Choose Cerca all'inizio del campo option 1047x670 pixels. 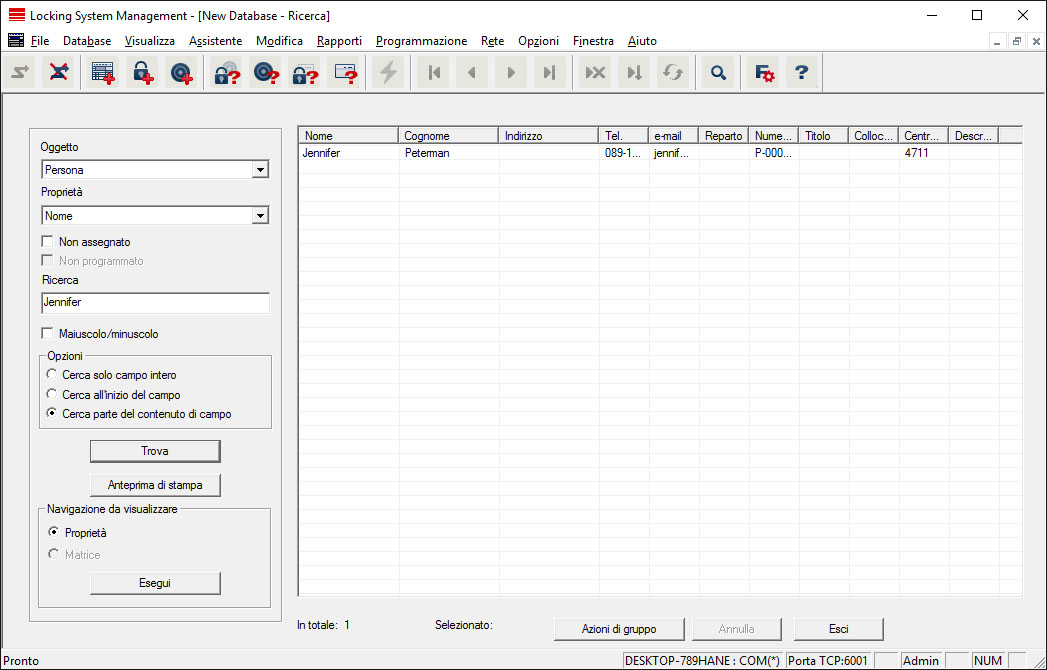53,395
